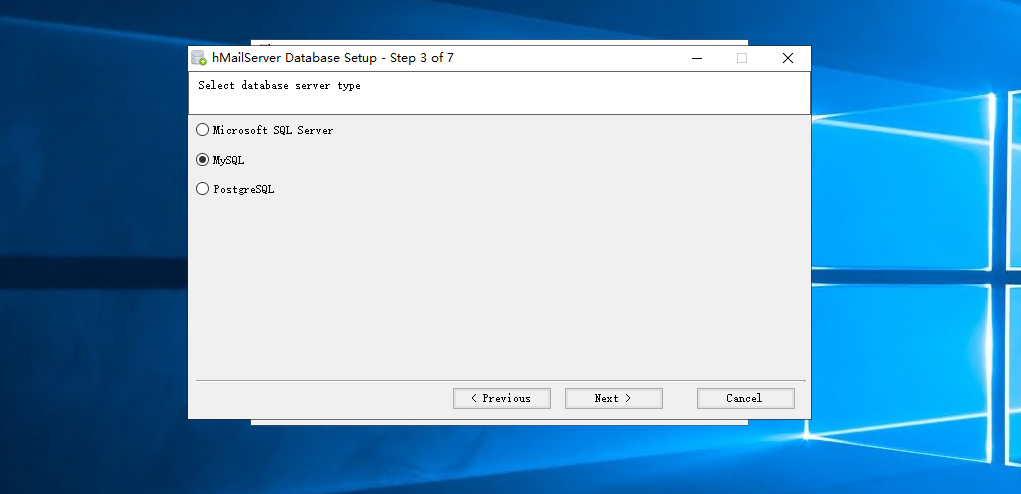Click the "Select database server type" header

pyautogui.click(x=279, y=86)
